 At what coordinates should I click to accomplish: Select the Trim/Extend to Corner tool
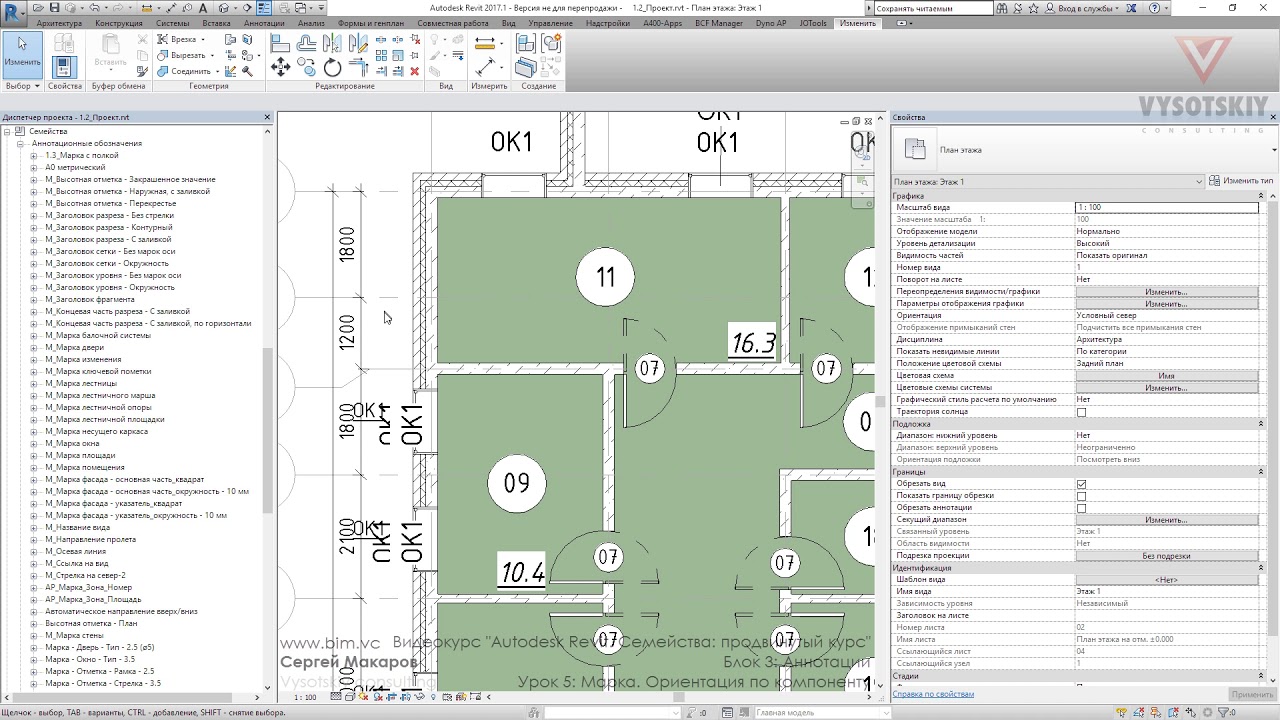pos(358,68)
